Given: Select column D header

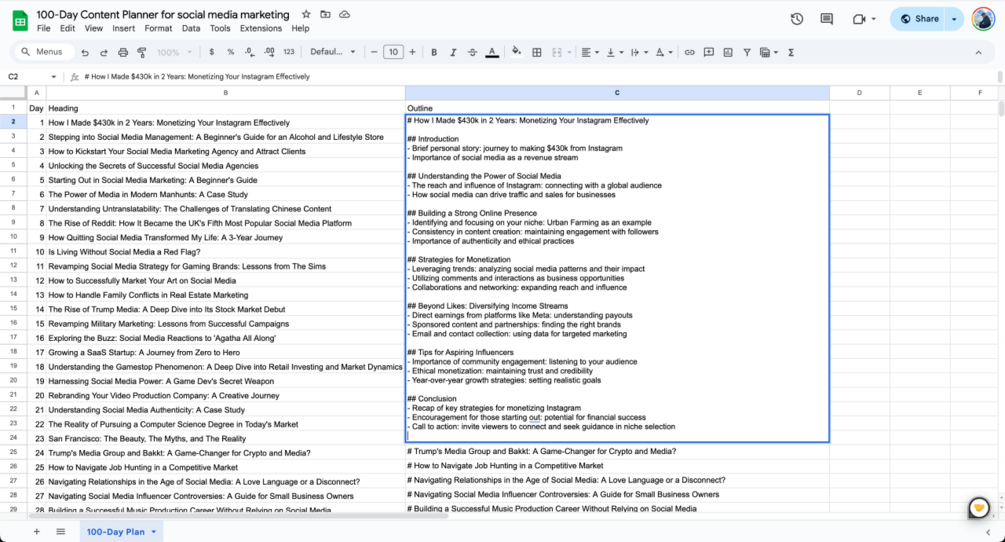Looking at the screenshot, I should pyautogui.click(x=860, y=93).
